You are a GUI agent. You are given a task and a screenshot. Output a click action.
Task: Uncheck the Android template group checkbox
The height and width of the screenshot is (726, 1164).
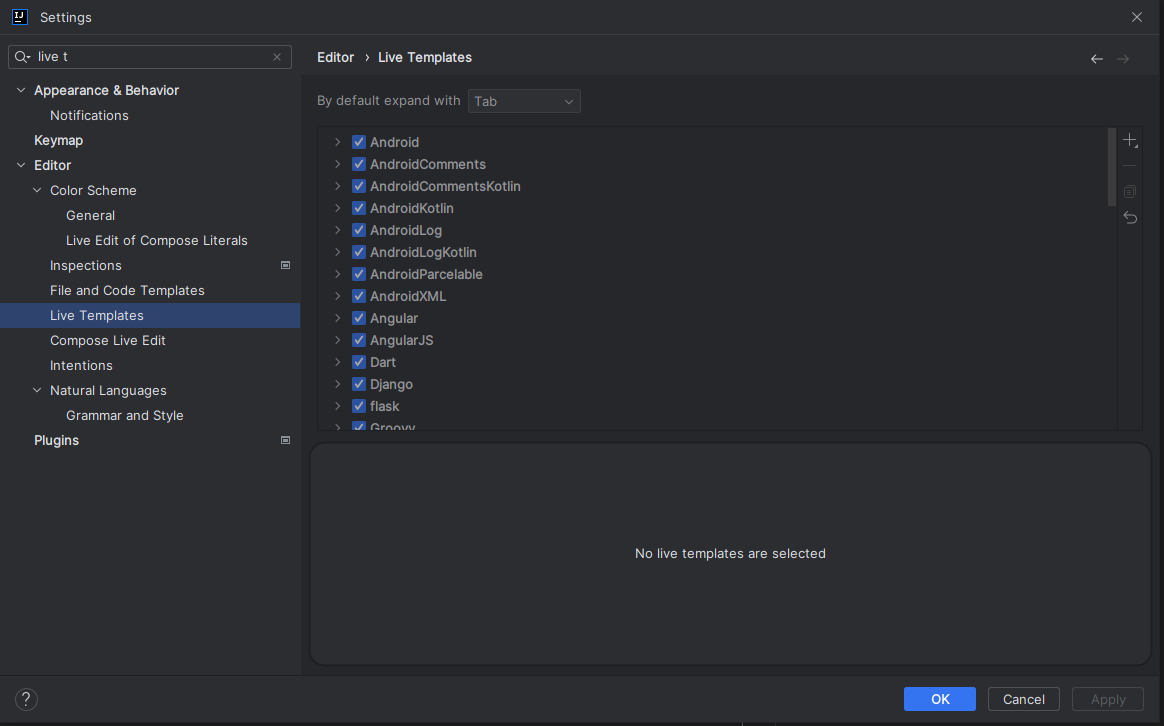pos(359,142)
